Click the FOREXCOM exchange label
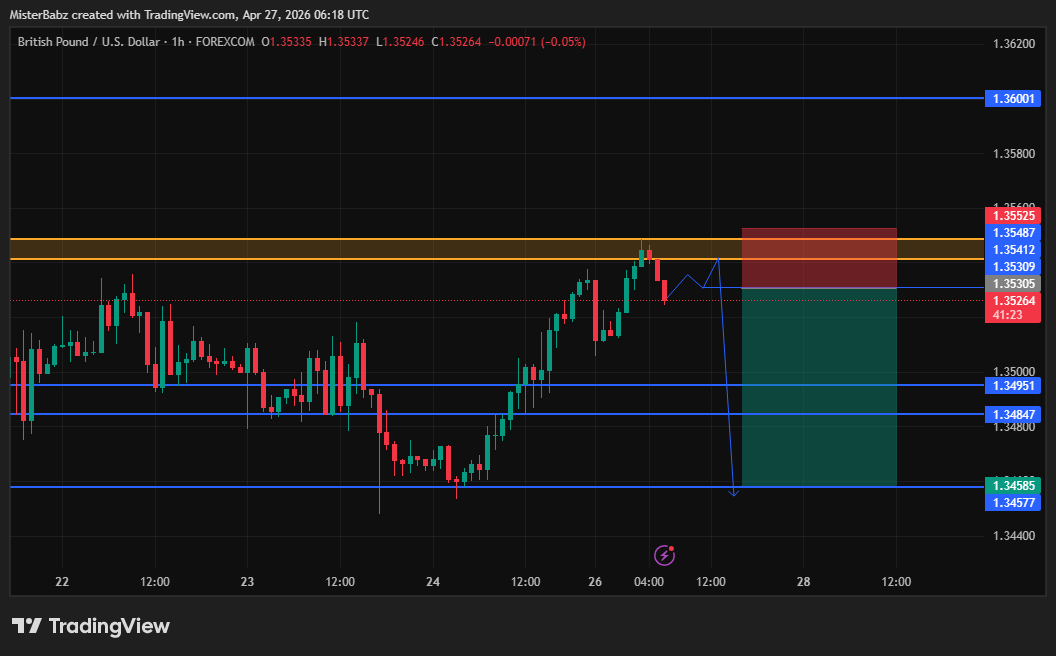Image resolution: width=1056 pixels, height=656 pixels. [225, 42]
